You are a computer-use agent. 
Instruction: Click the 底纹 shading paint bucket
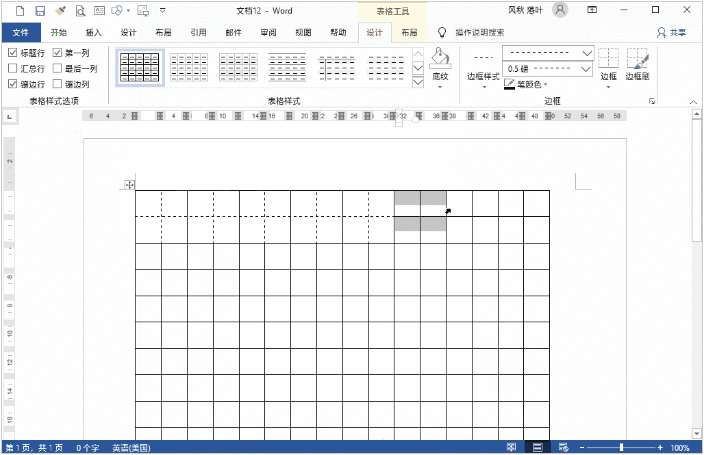(x=440, y=57)
